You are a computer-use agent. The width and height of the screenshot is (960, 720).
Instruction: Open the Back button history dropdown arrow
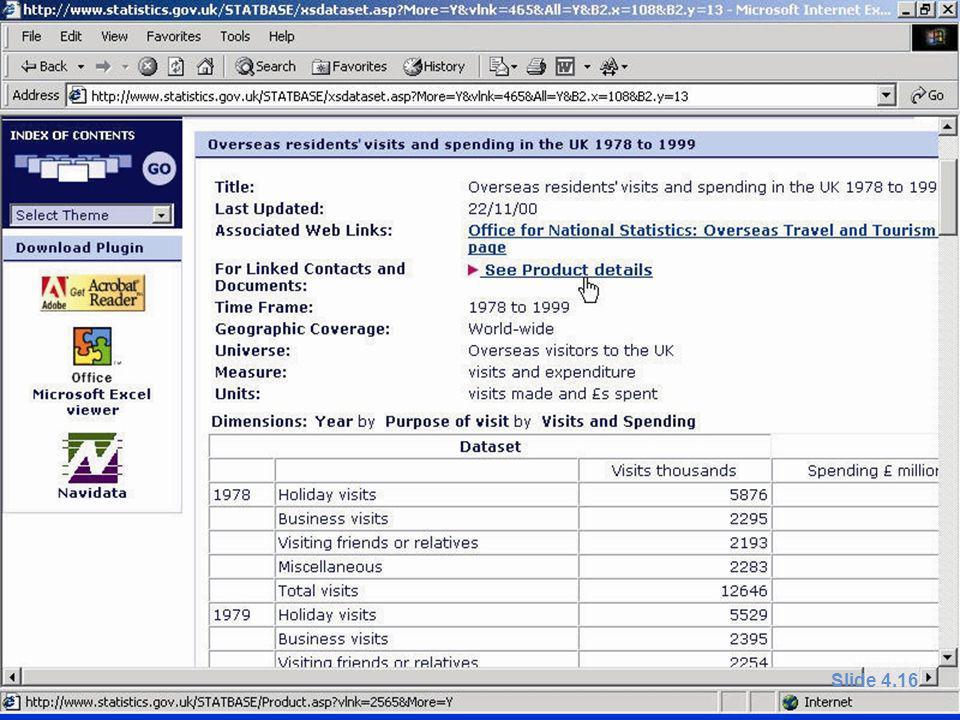click(81, 66)
